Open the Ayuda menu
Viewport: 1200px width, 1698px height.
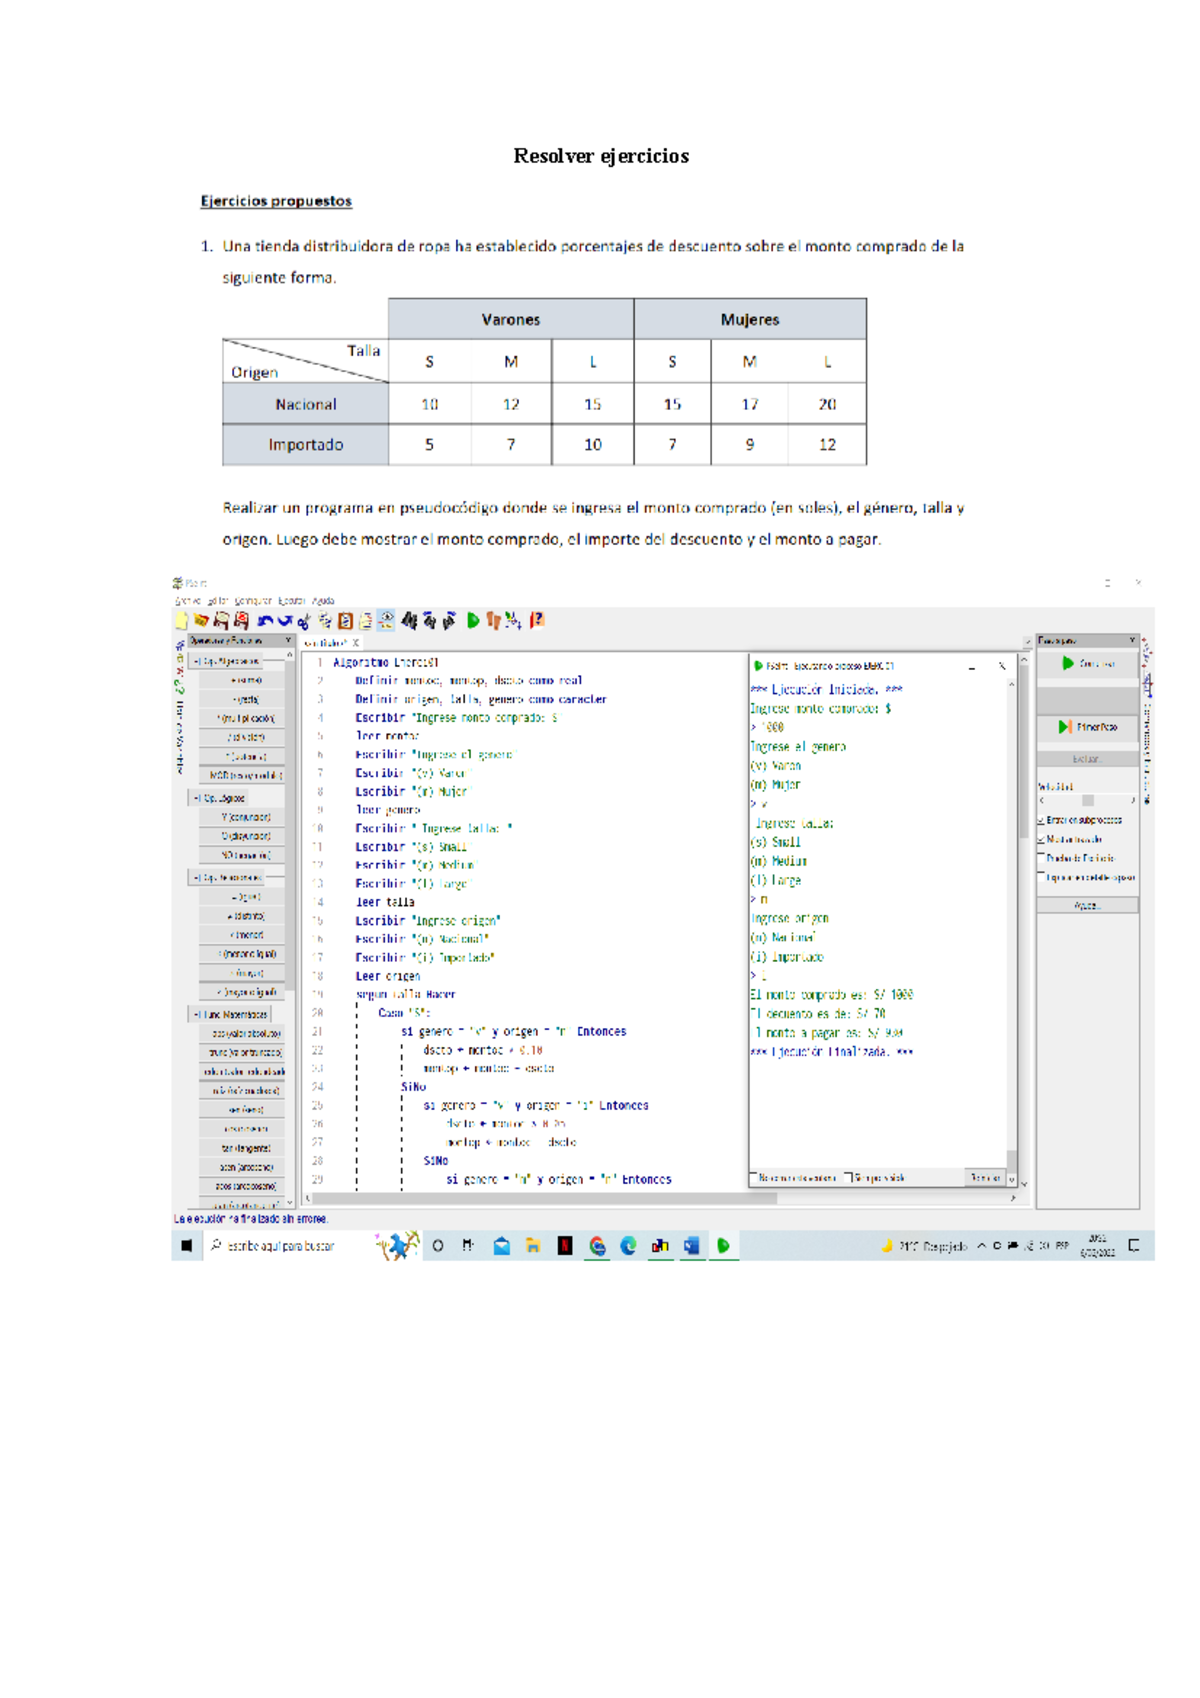[x=323, y=601]
